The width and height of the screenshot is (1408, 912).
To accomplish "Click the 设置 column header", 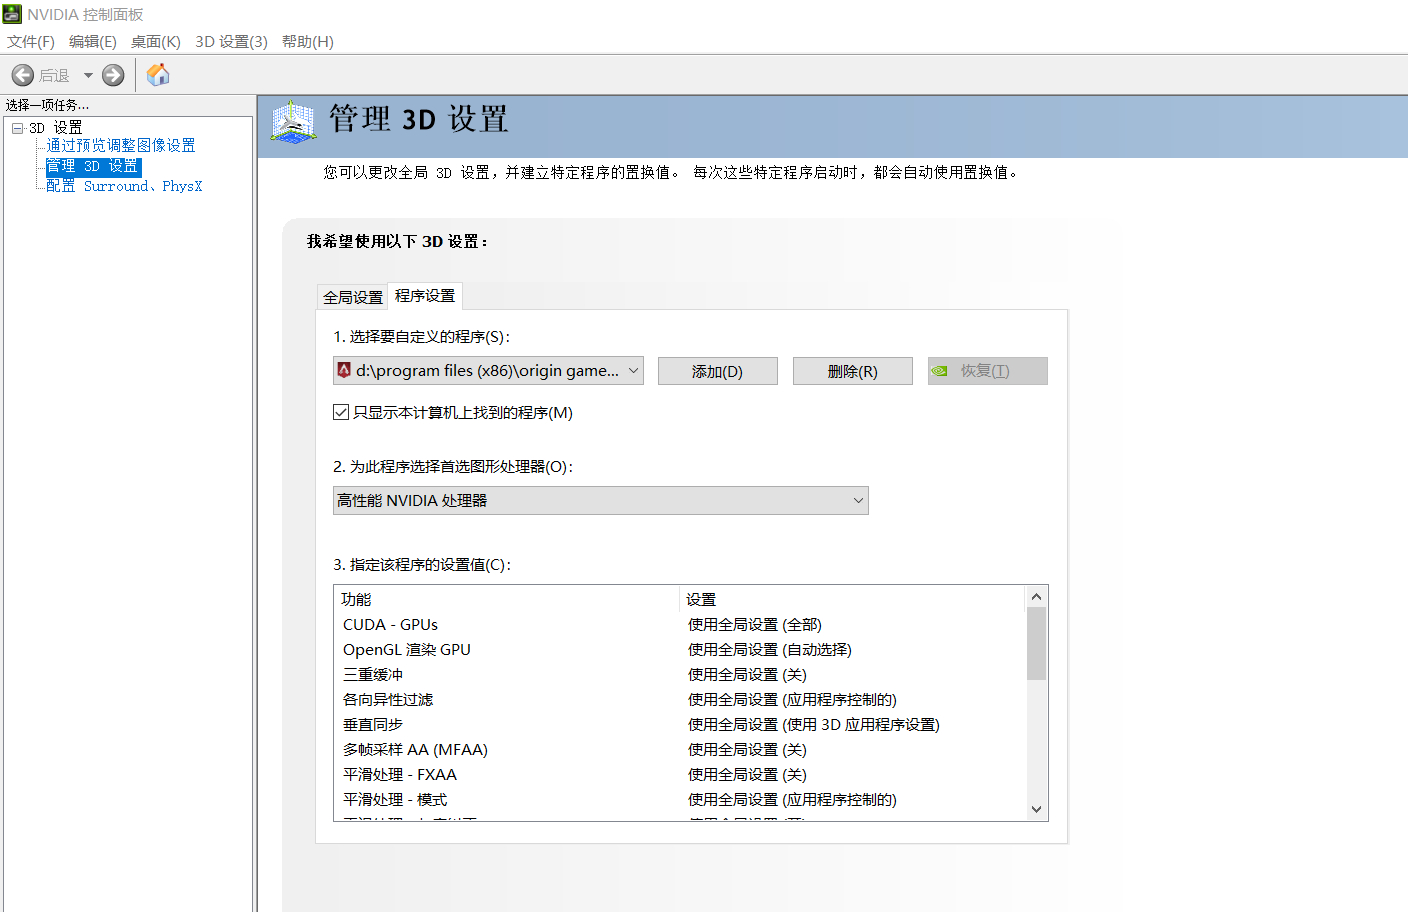I will click(853, 599).
